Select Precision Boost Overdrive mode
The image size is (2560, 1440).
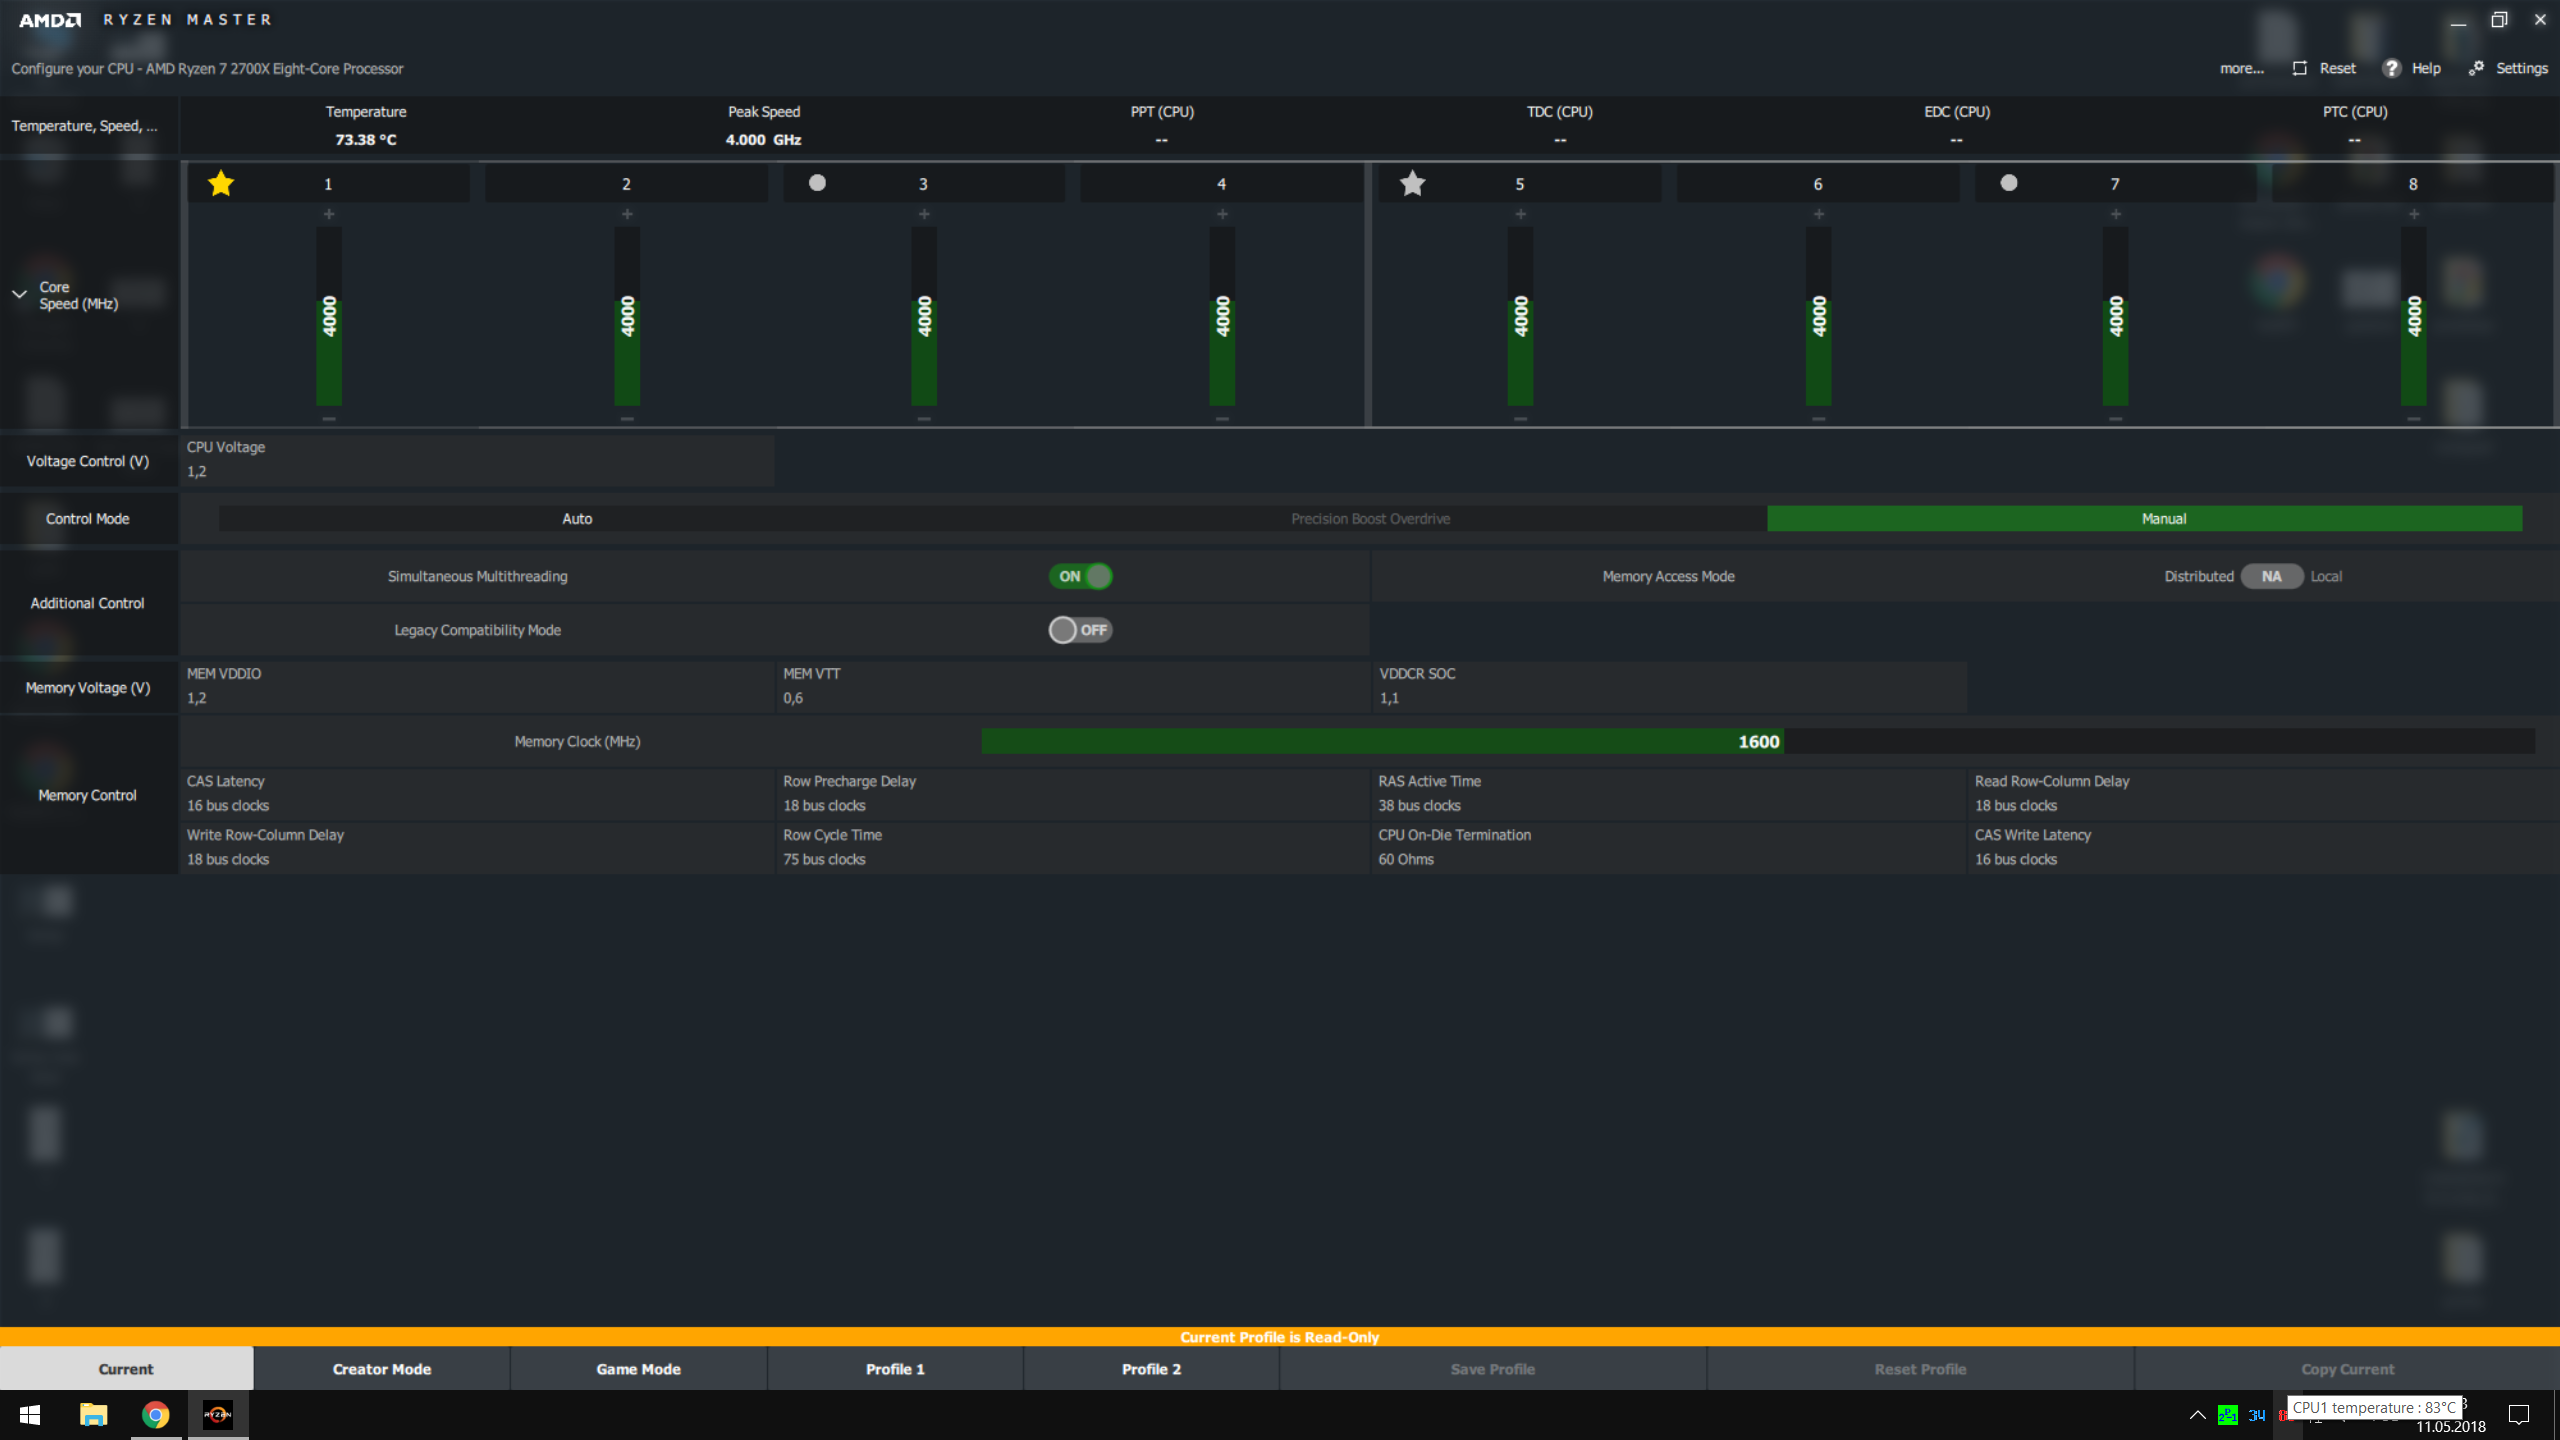click(x=1370, y=518)
